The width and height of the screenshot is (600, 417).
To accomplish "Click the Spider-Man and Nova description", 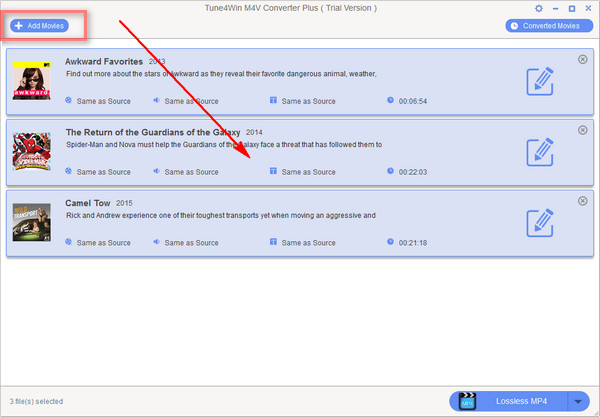I will tap(224, 145).
